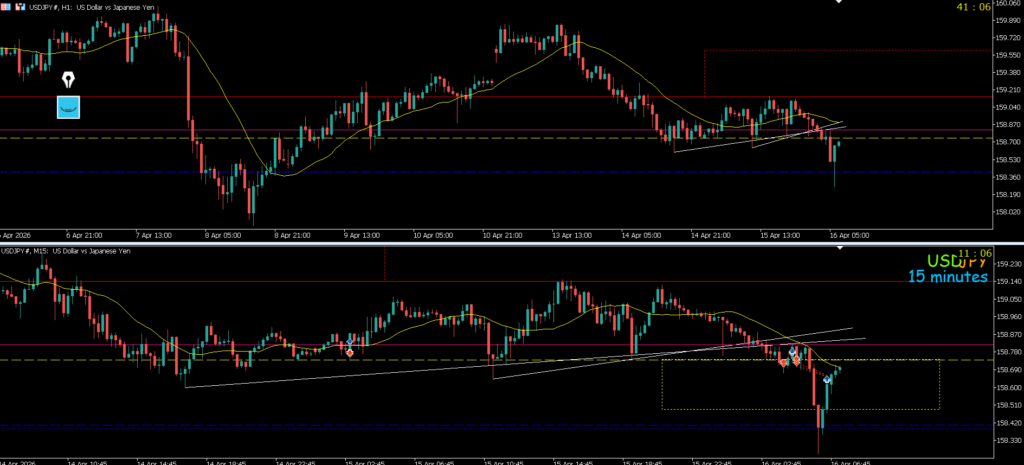The image size is (1024, 465).
Task: Click the second icon left of the H1 title
Action: pos(19,6)
